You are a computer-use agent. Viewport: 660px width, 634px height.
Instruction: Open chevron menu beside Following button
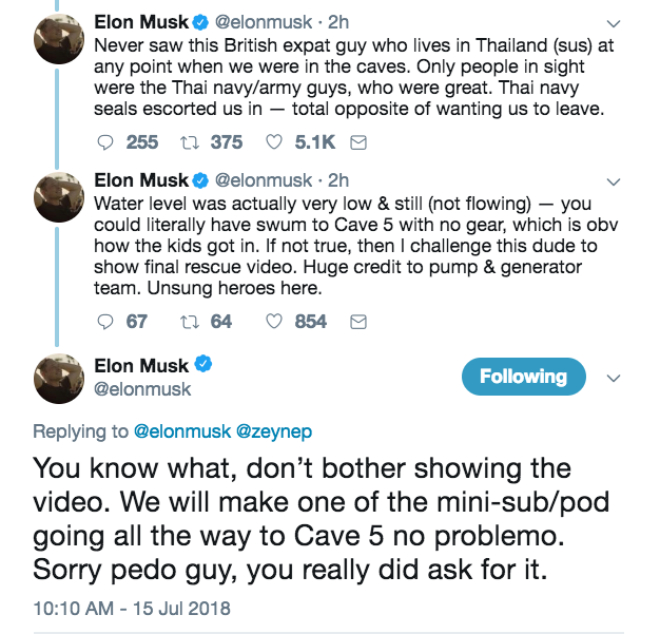click(614, 377)
